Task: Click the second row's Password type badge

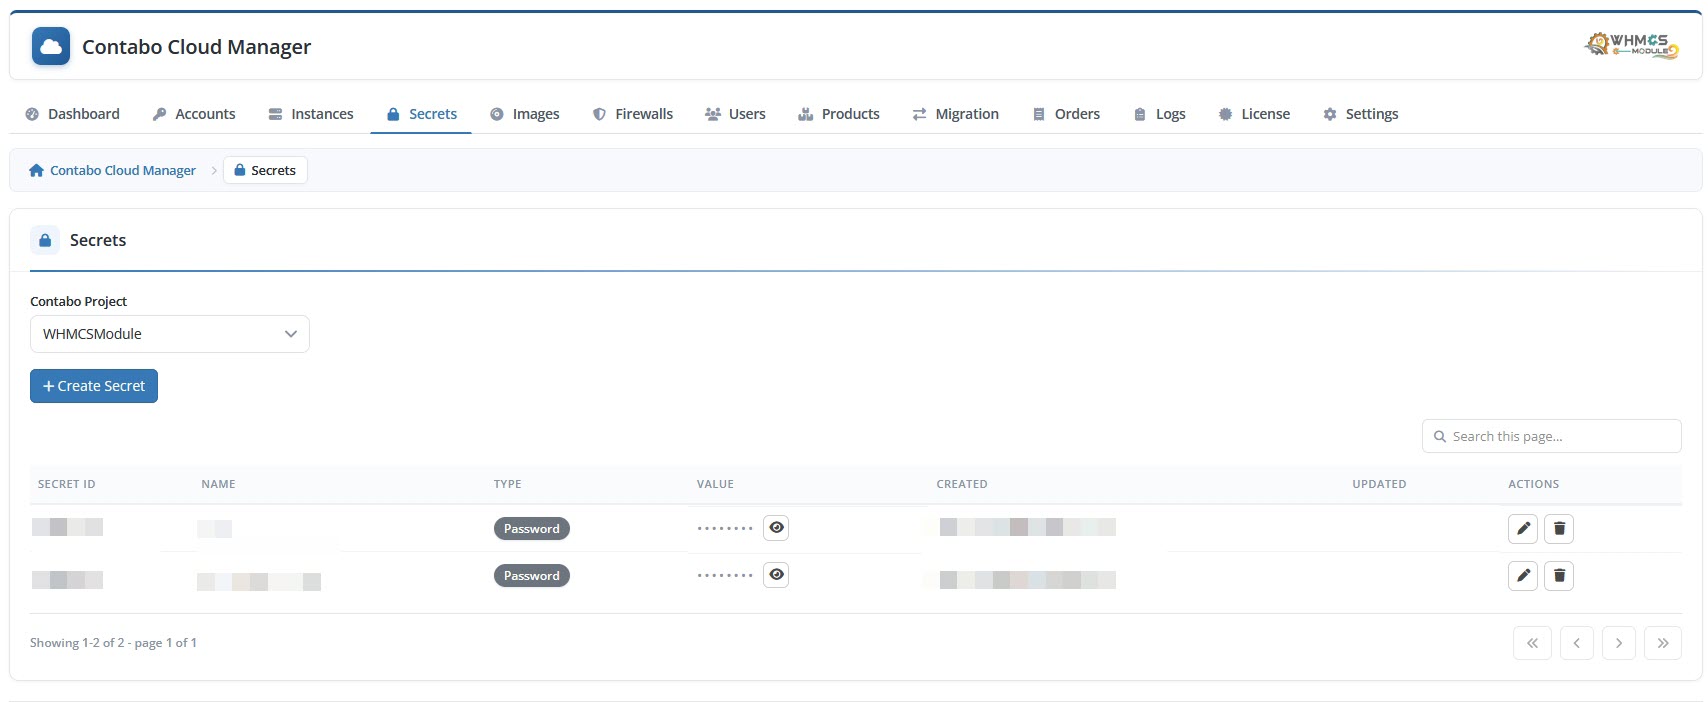Action: click(x=532, y=575)
